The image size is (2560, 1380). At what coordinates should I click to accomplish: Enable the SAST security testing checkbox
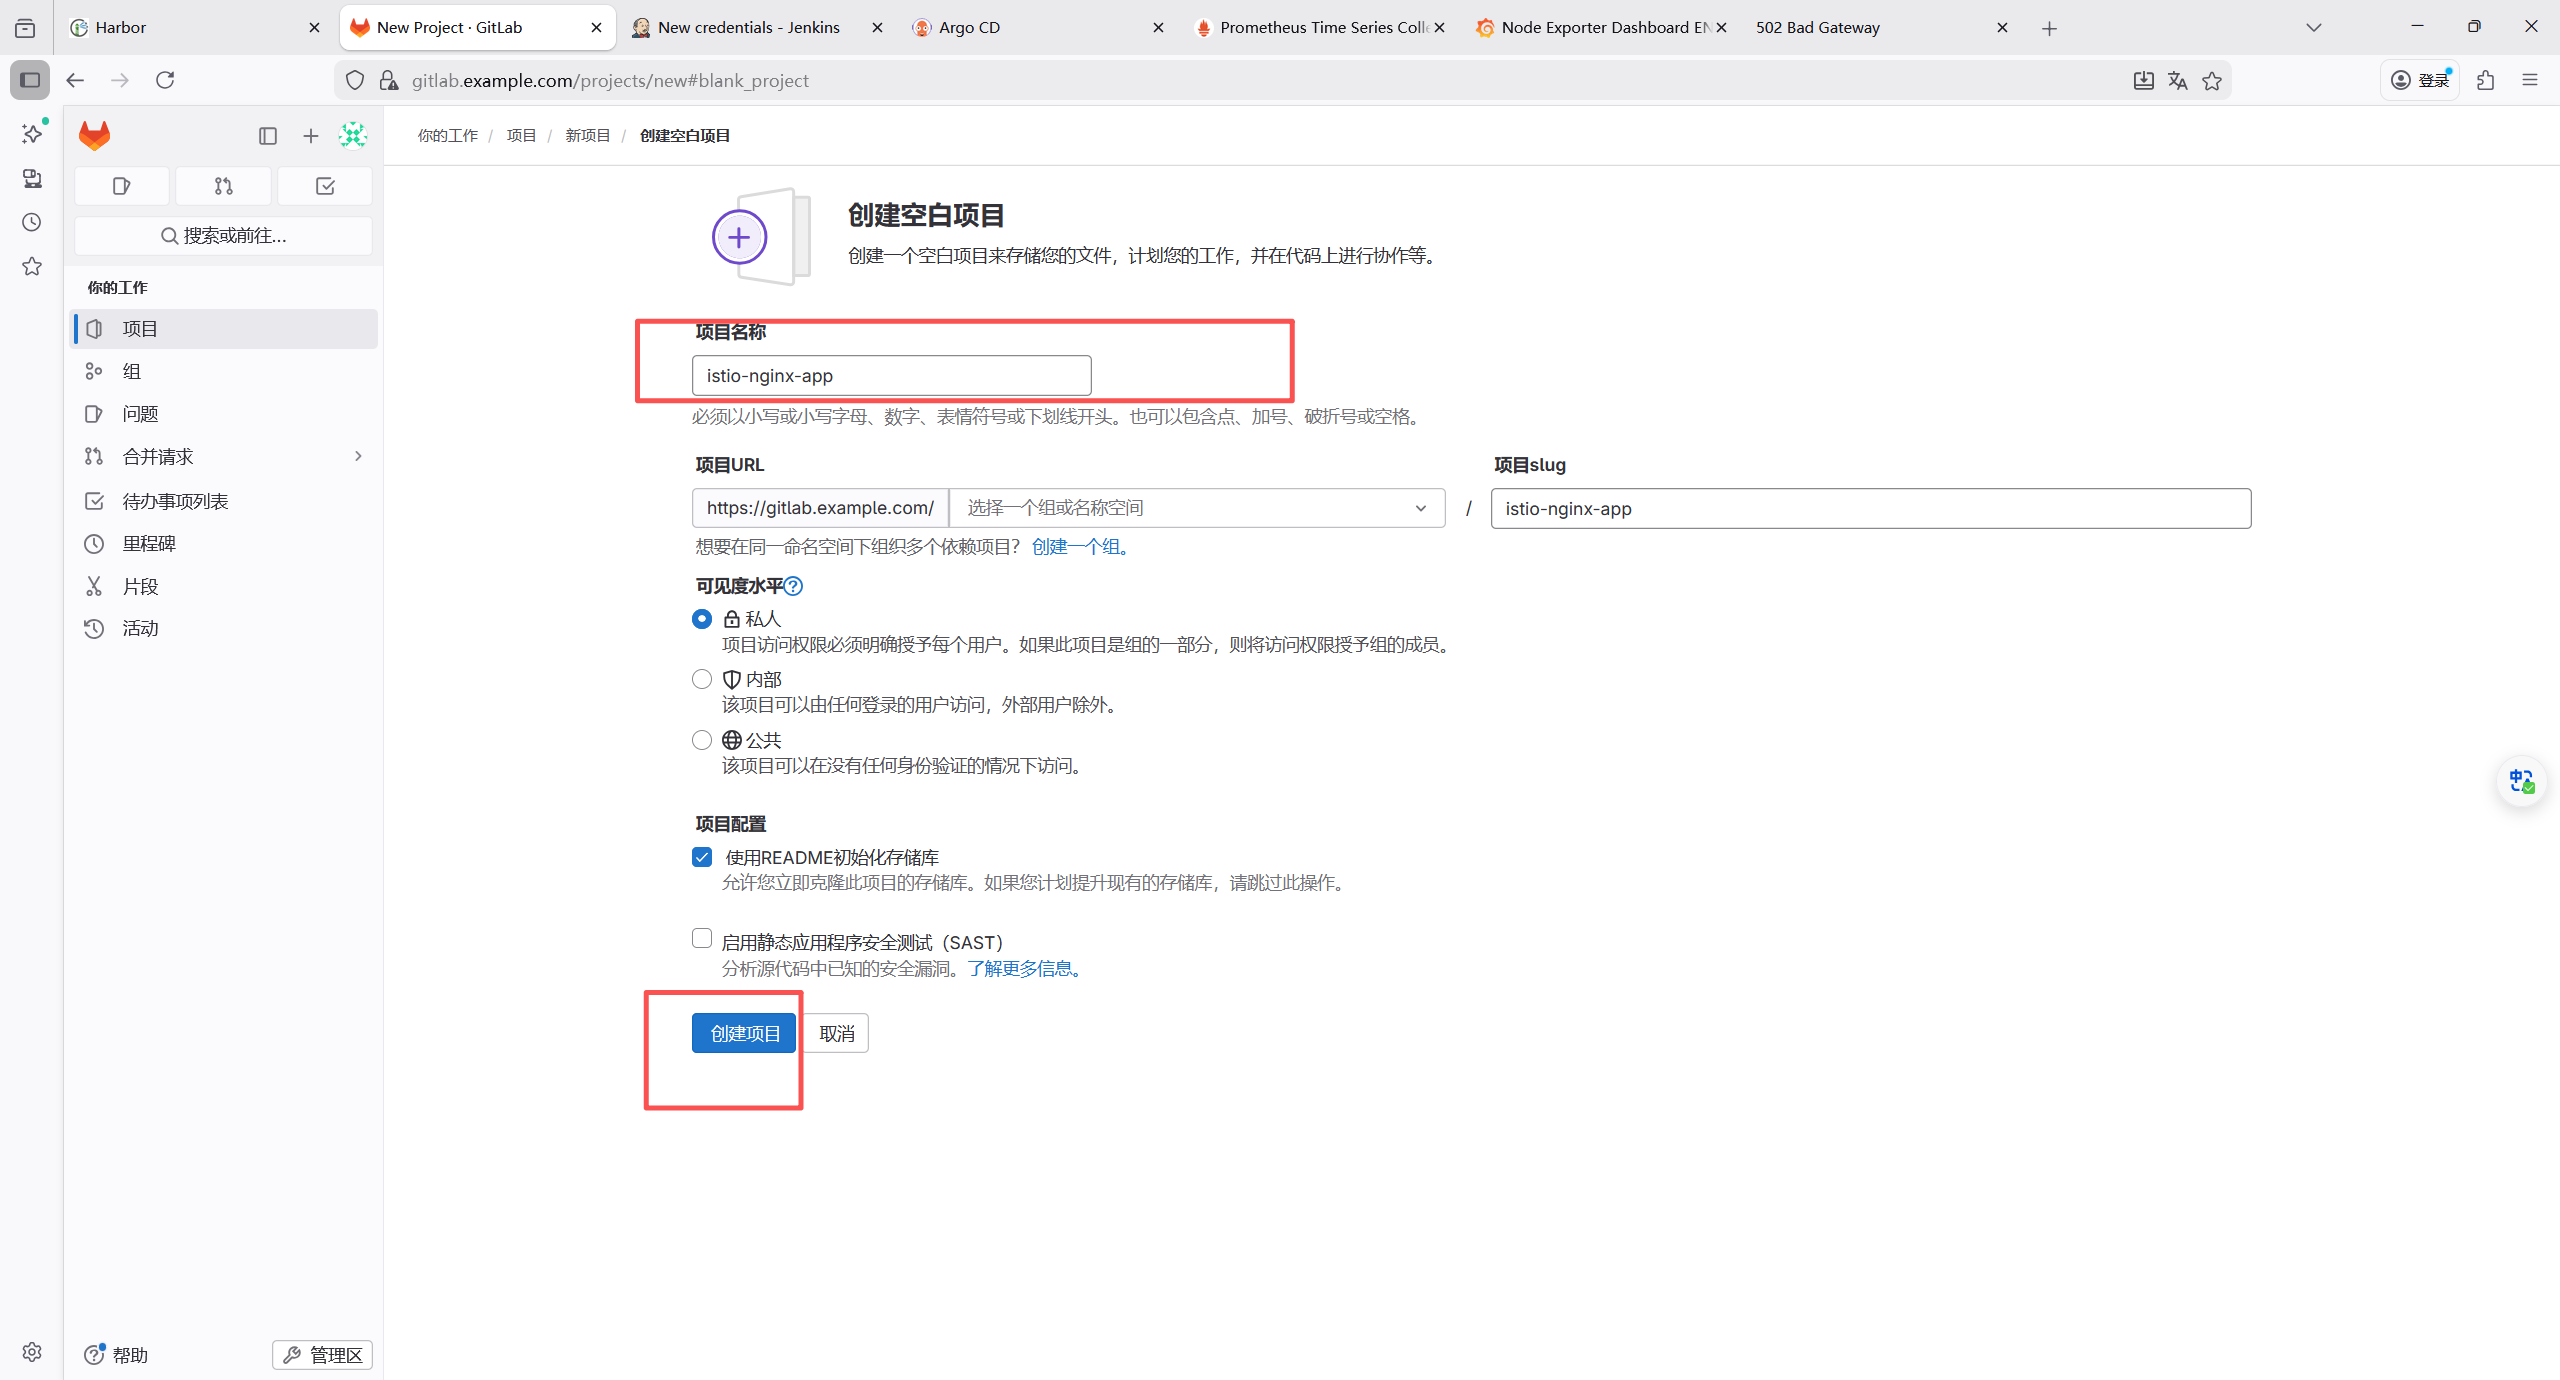[x=702, y=938]
